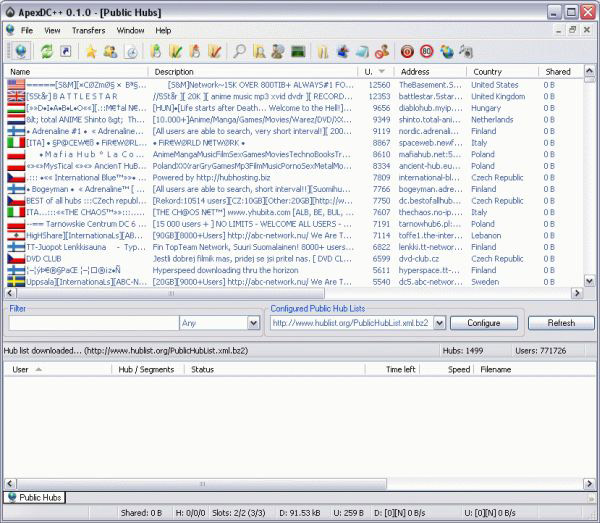Click the Configure button

484,323
